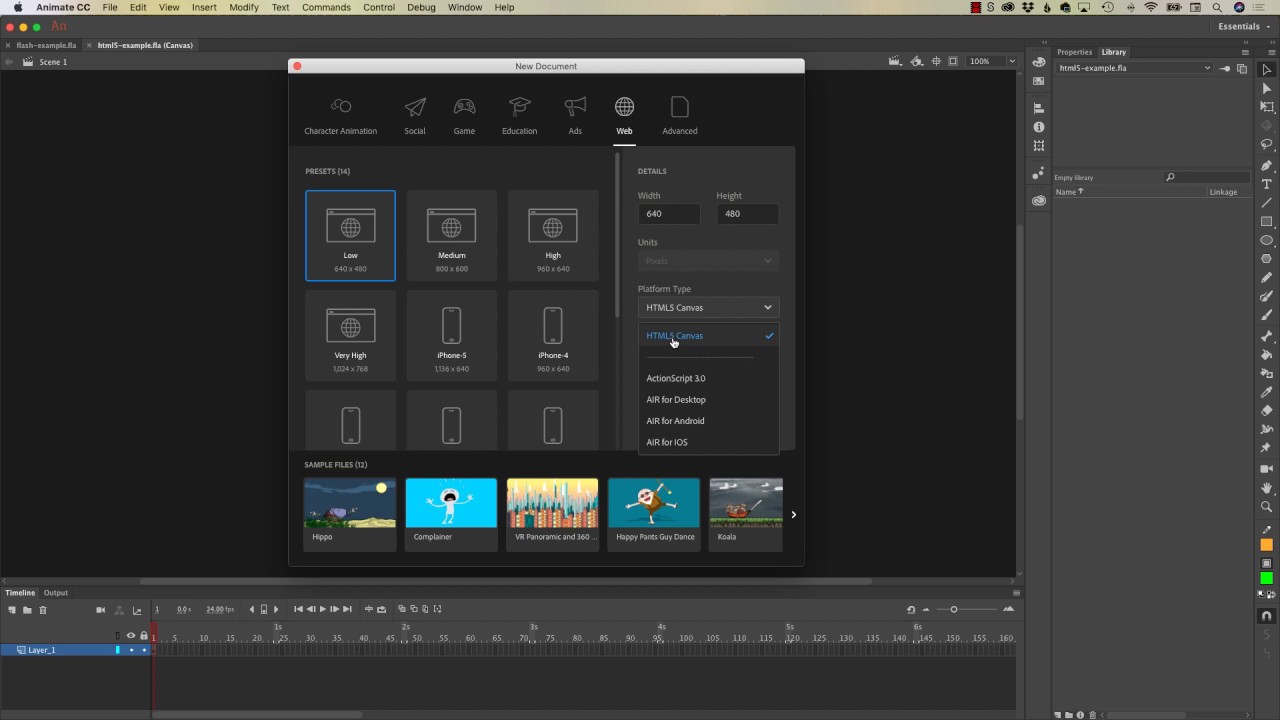
Task: Select the Pen tool
Action: pyautogui.click(x=1266, y=165)
